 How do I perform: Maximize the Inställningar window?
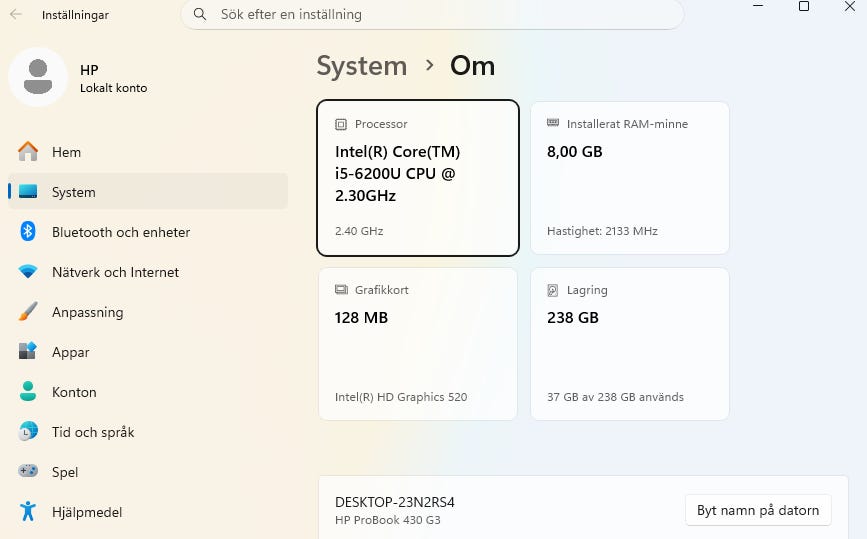point(804,6)
